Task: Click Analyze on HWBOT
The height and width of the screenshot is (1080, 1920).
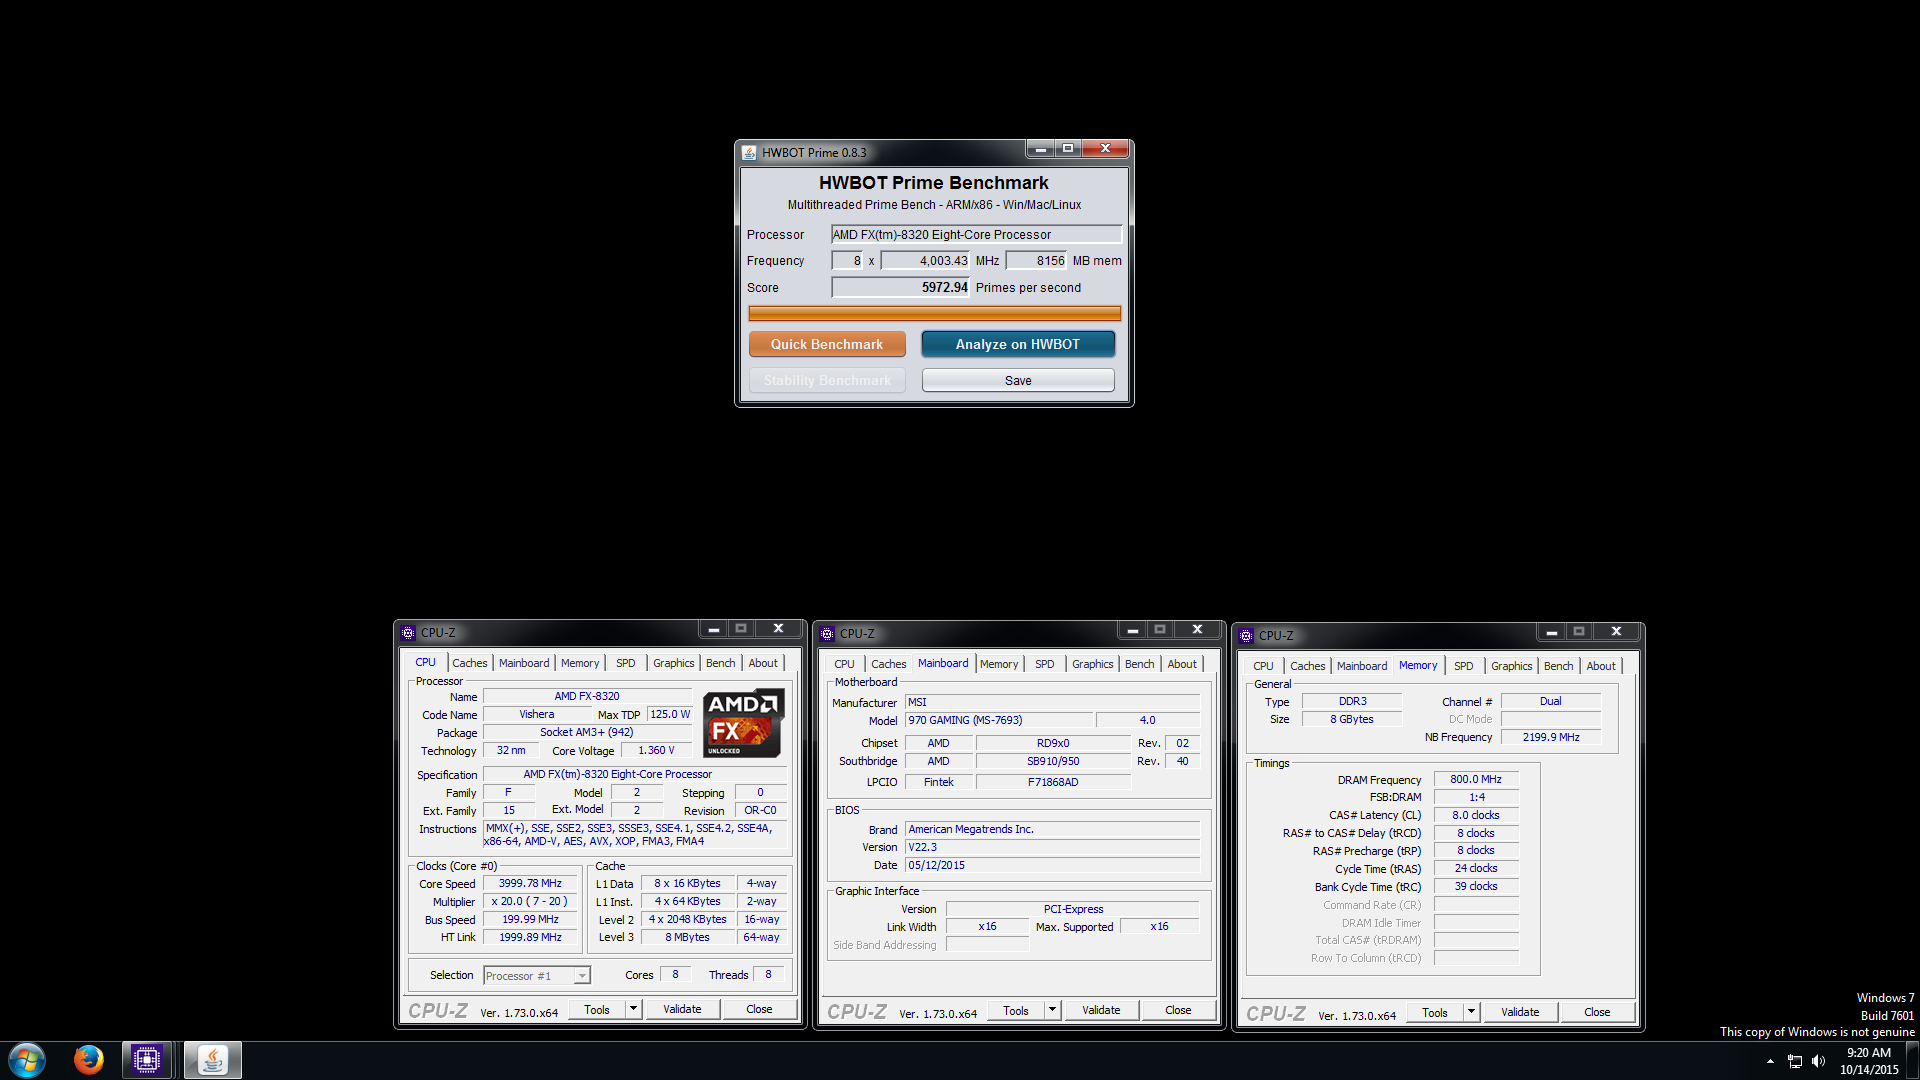Action: [1018, 344]
